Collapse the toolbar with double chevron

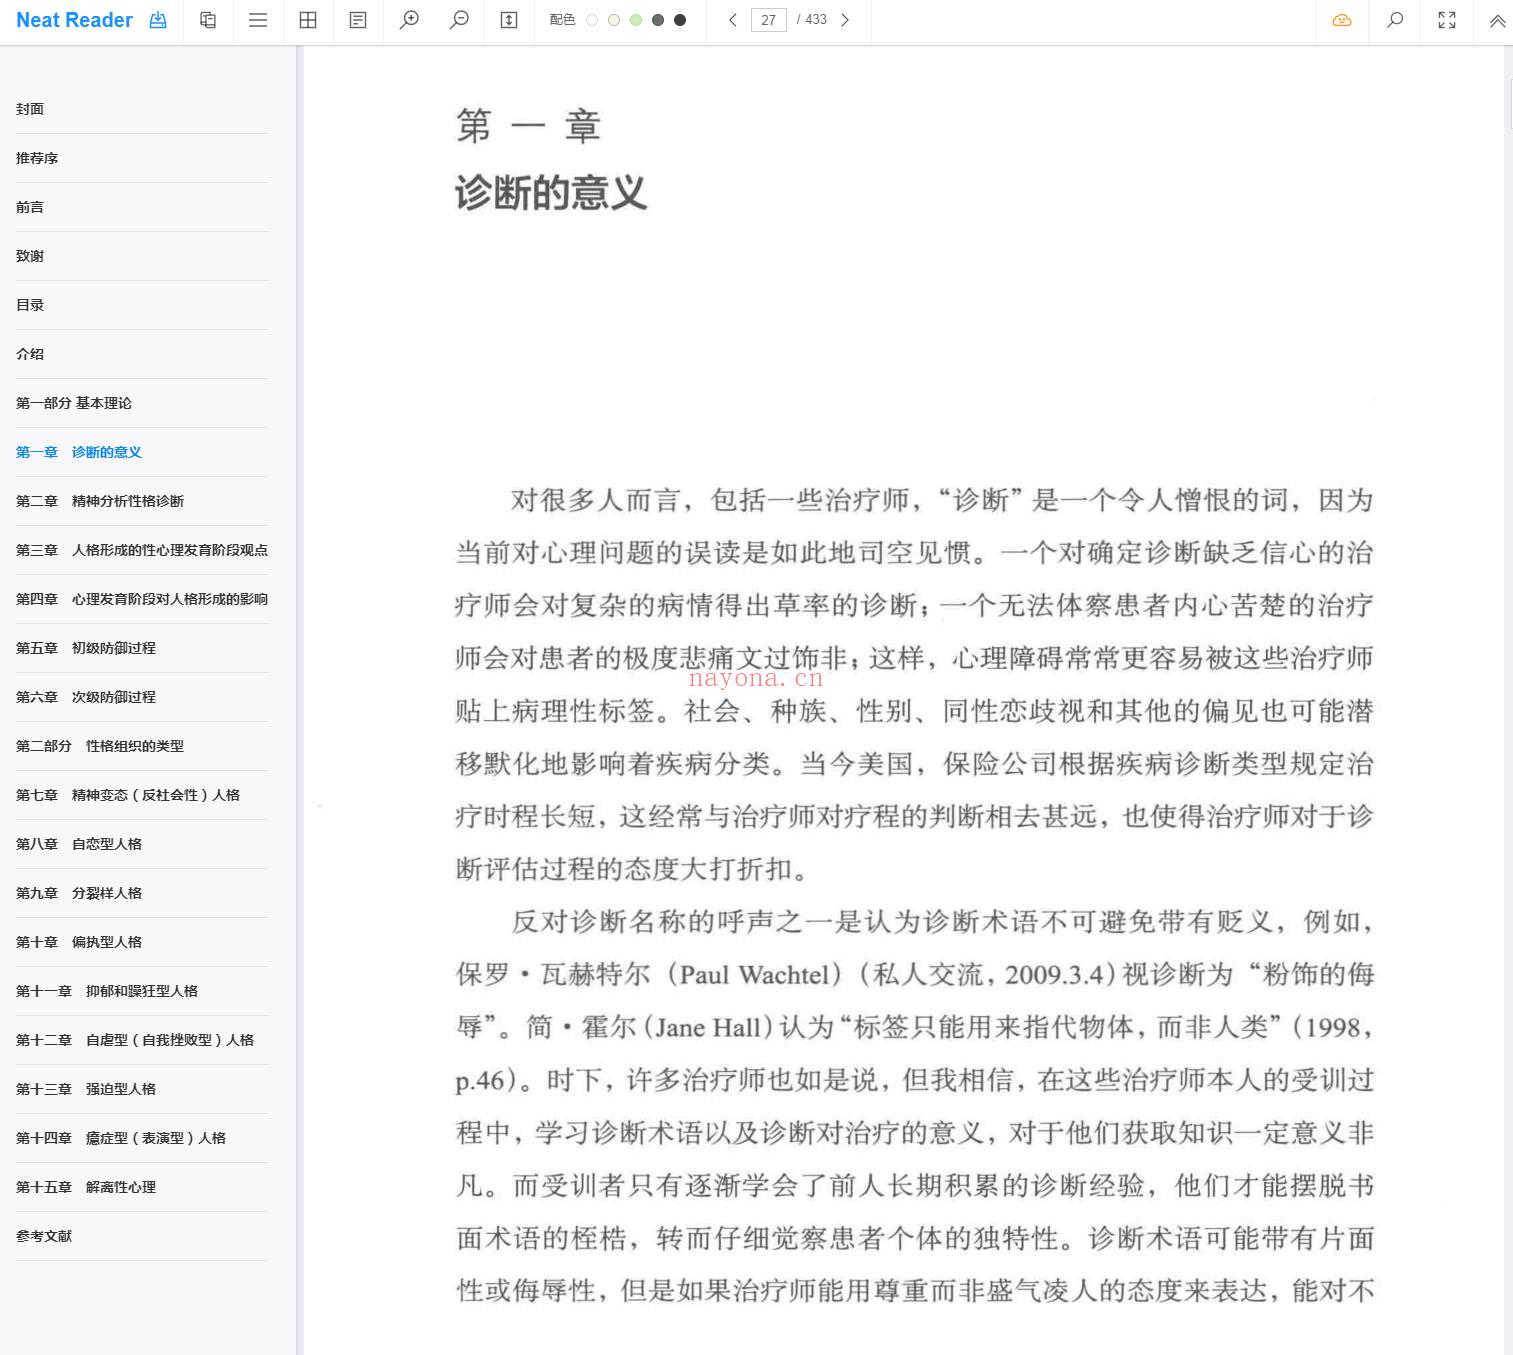click(1497, 21)
